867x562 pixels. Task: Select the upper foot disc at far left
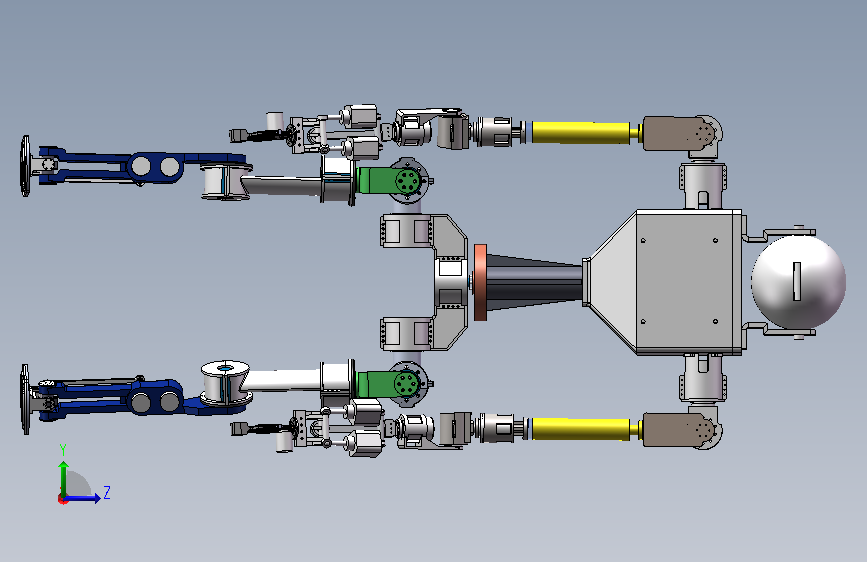point(25,166)
